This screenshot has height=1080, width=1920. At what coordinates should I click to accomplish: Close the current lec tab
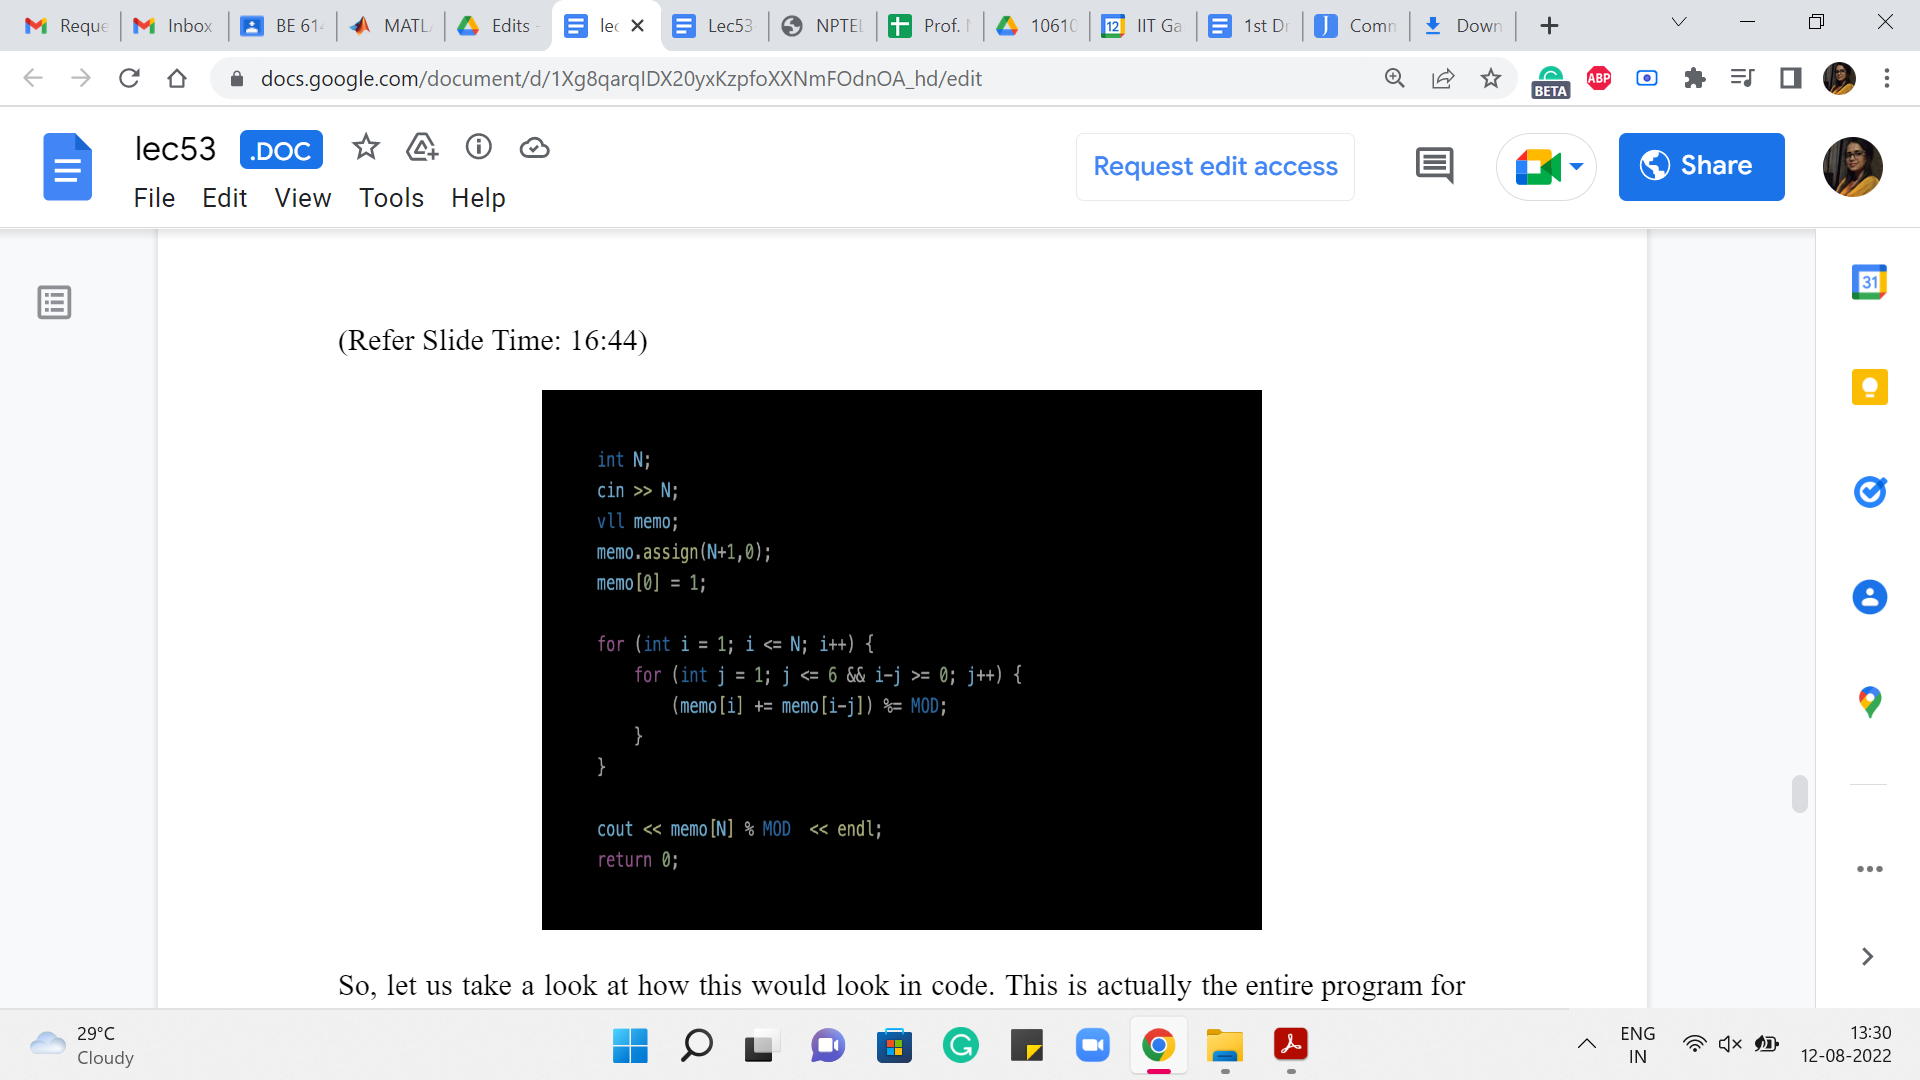tap(637, 26)
